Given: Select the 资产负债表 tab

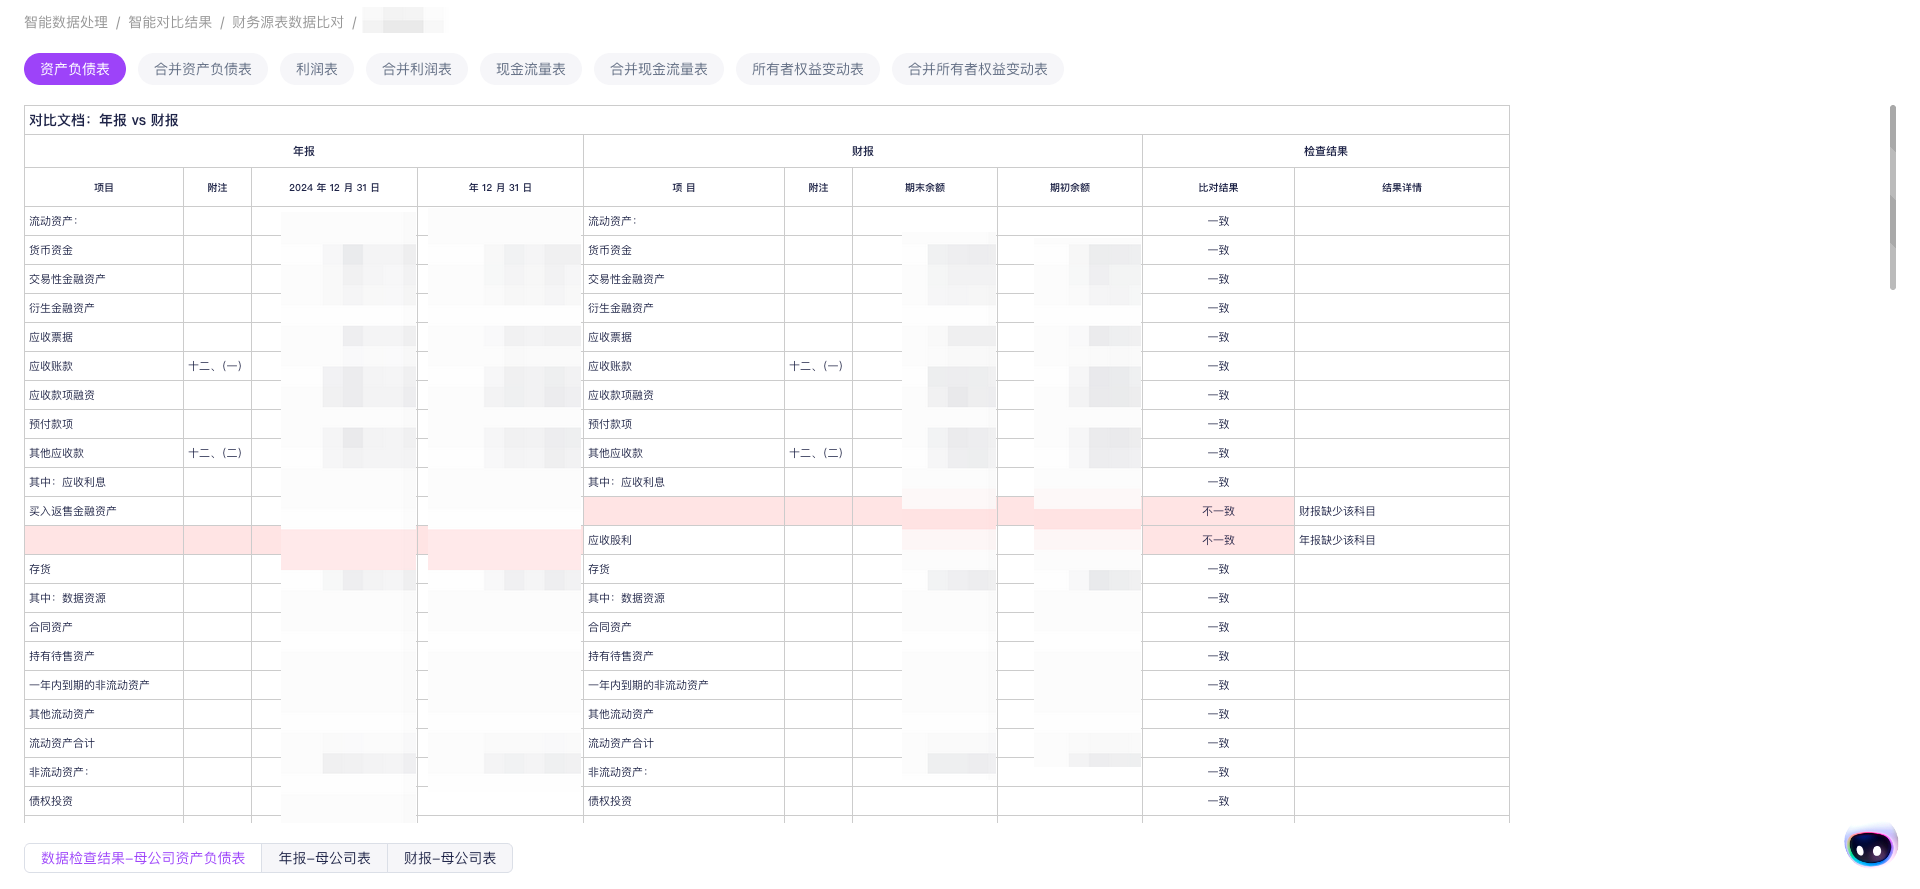Looking at the screenshot, I should coord(75,69).
